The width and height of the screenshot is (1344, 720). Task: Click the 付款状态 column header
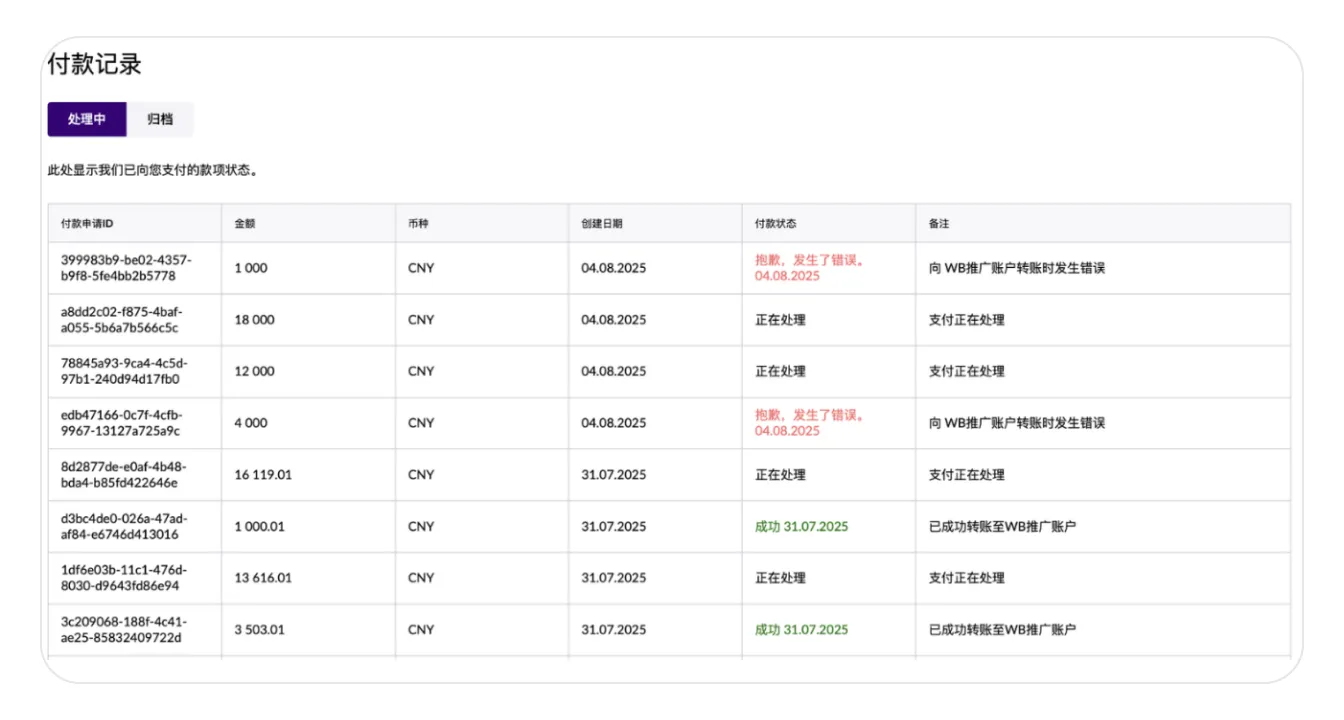click(775, 223)
